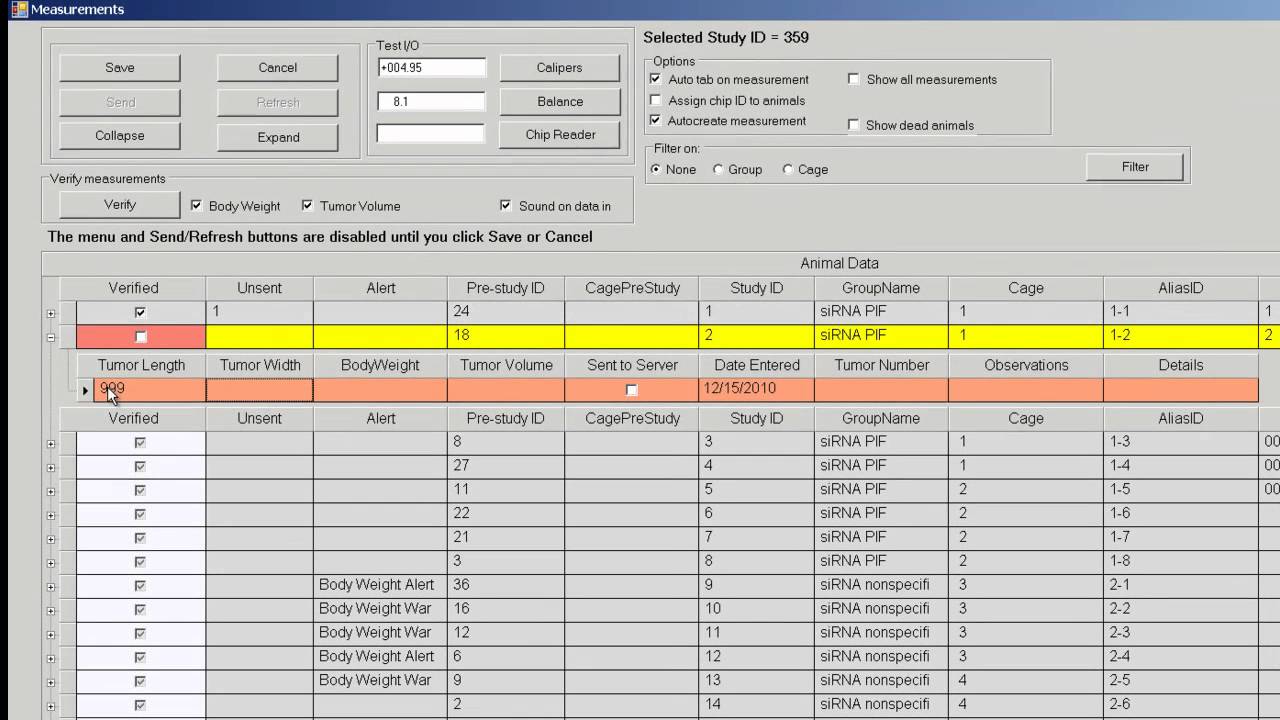Expand the row with AliasID 1-5
This screenshot has height=720, width=1280.
[51, 492]
